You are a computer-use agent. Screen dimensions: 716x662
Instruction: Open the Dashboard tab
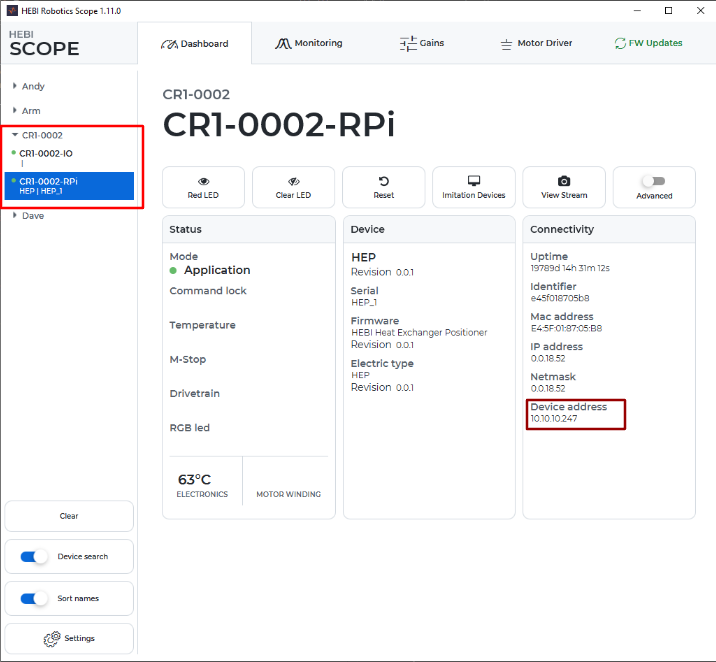pyautogui.click(x=195, y=43)
